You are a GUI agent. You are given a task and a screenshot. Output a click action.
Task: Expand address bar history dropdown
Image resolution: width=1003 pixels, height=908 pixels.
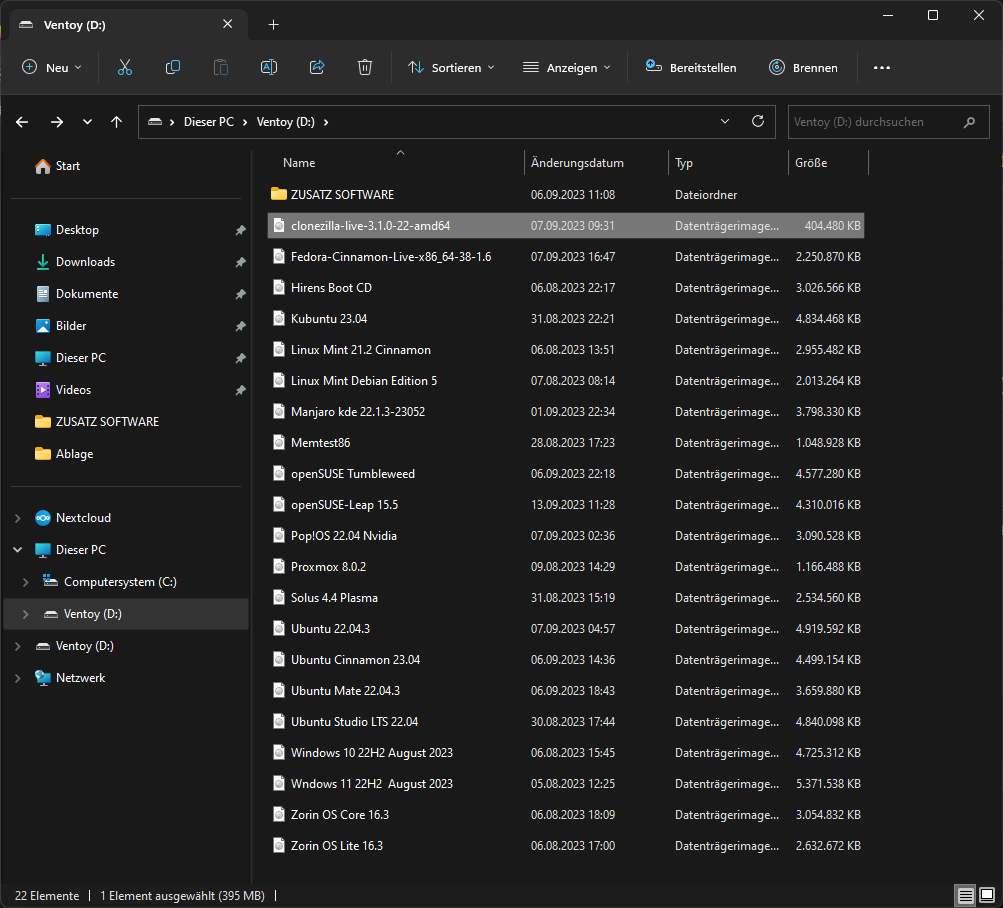pos(725,121)
